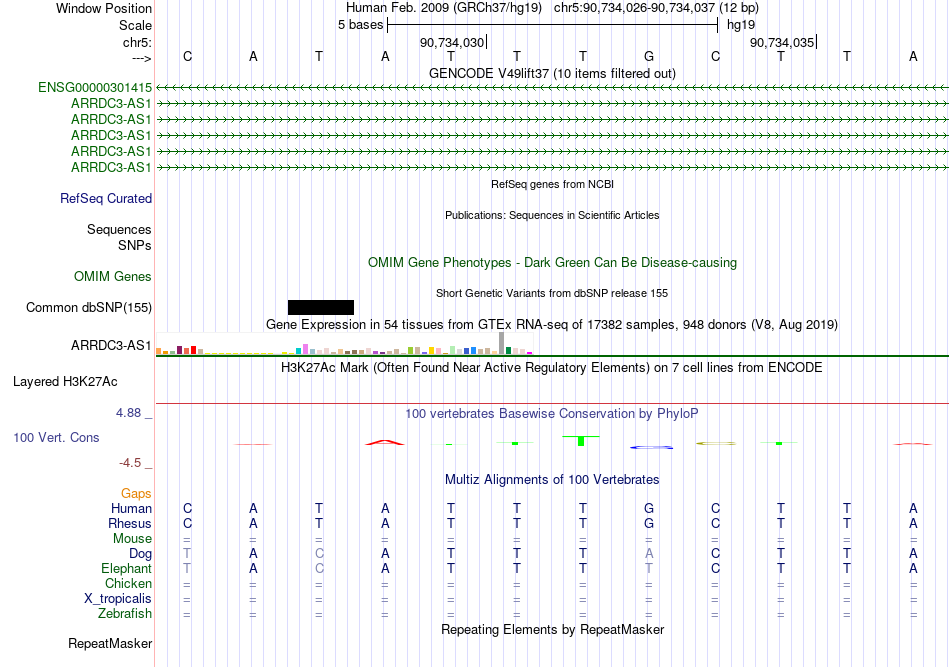Click the blue negative PhyloP bar
The image size is (950, 667).
coord(651,447)
